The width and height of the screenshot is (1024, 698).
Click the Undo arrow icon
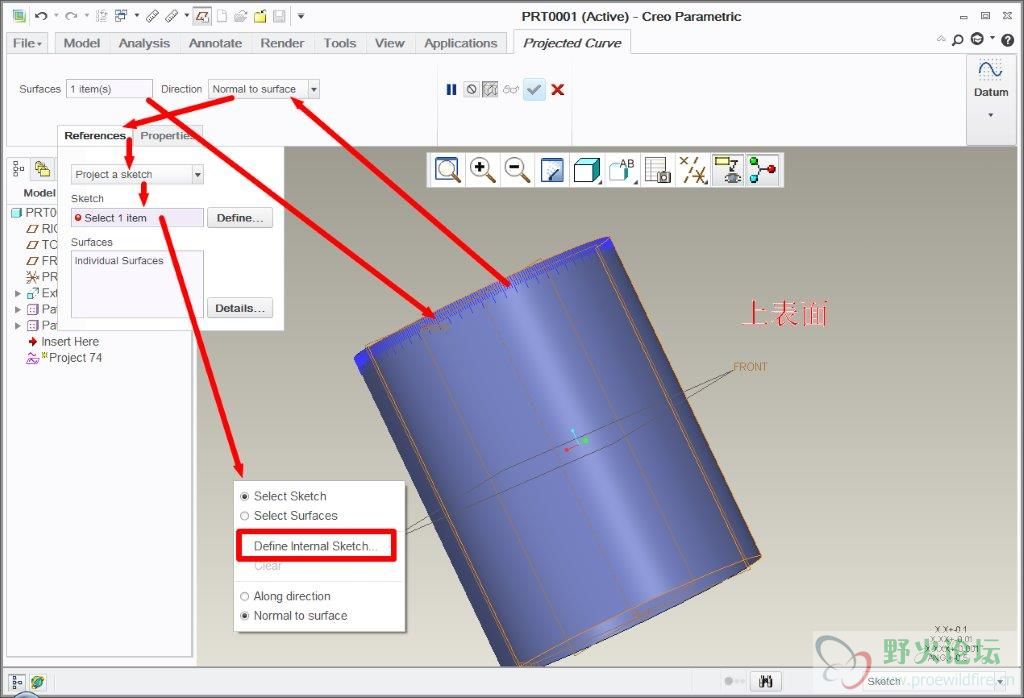click(x=41, y=16)
